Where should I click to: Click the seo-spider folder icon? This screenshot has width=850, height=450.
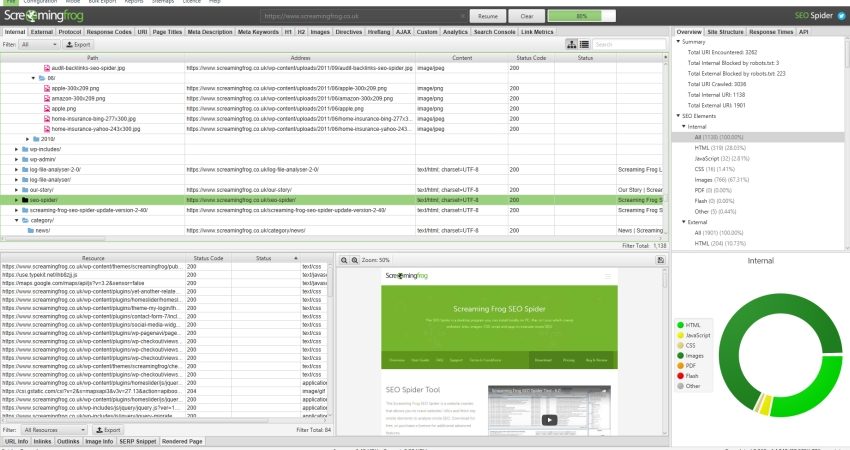25,200
